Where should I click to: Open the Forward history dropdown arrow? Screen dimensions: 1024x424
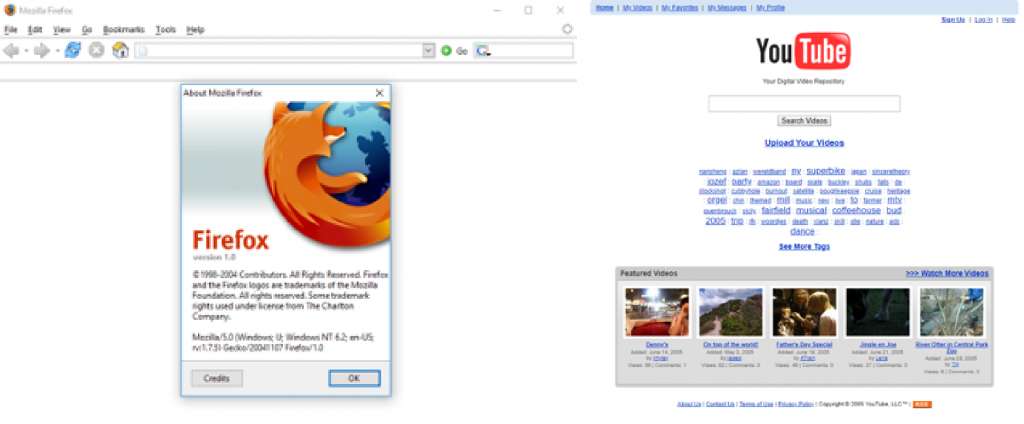(x=57, y=51)
